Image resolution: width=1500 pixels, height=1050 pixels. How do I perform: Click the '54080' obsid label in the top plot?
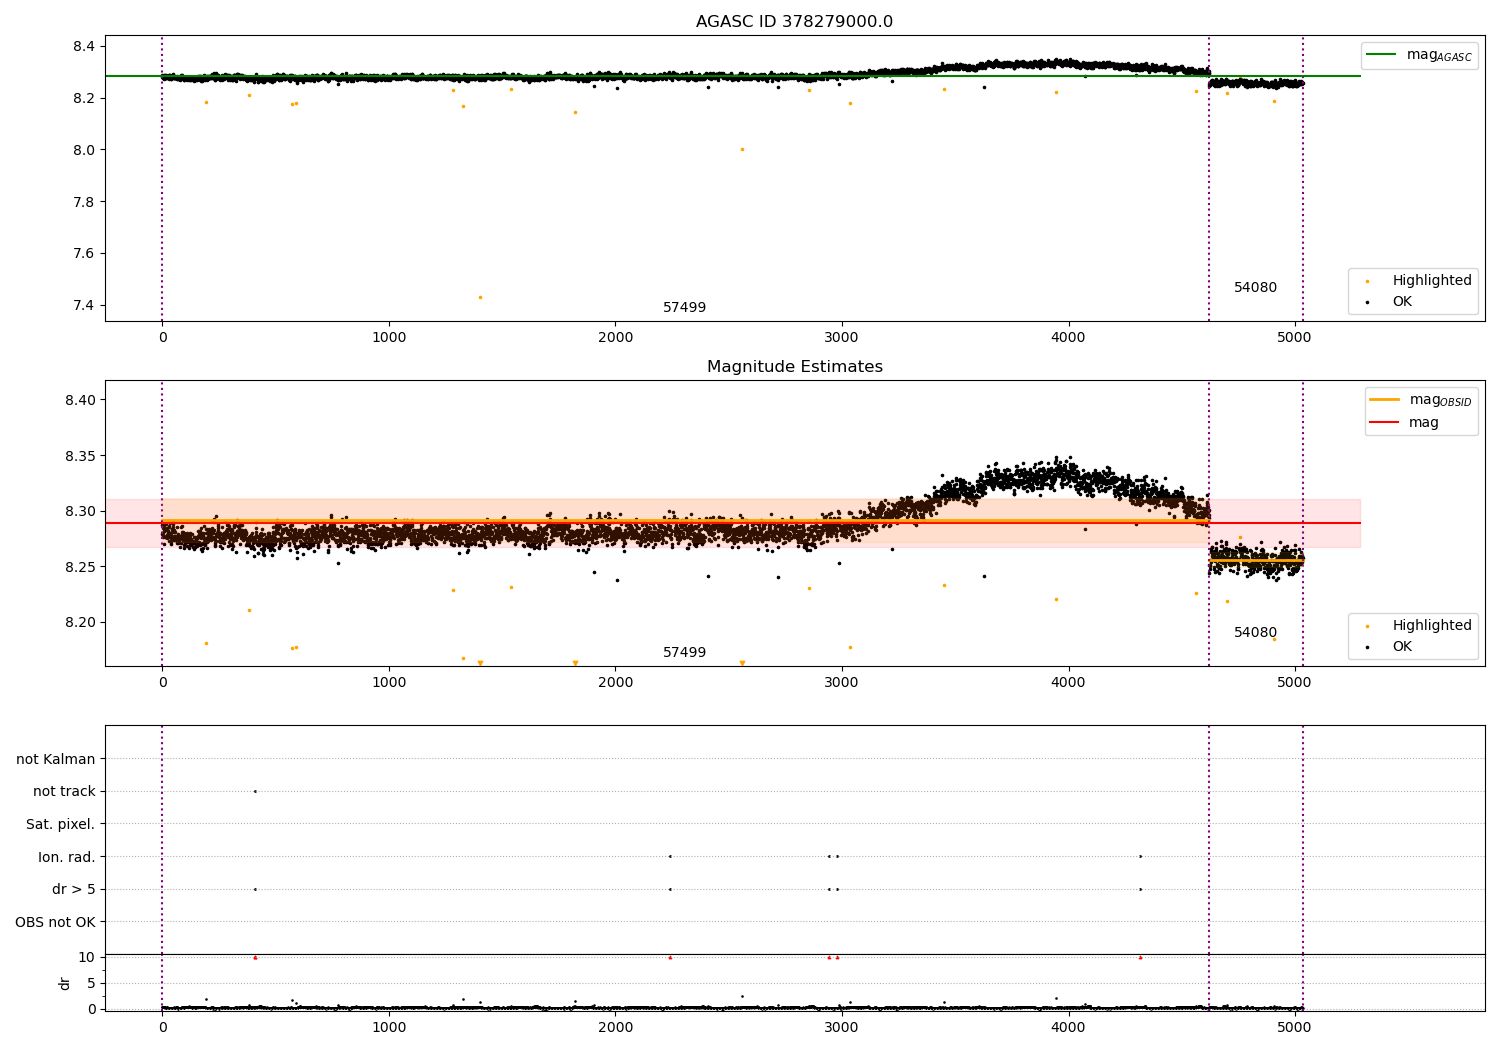1255,288
